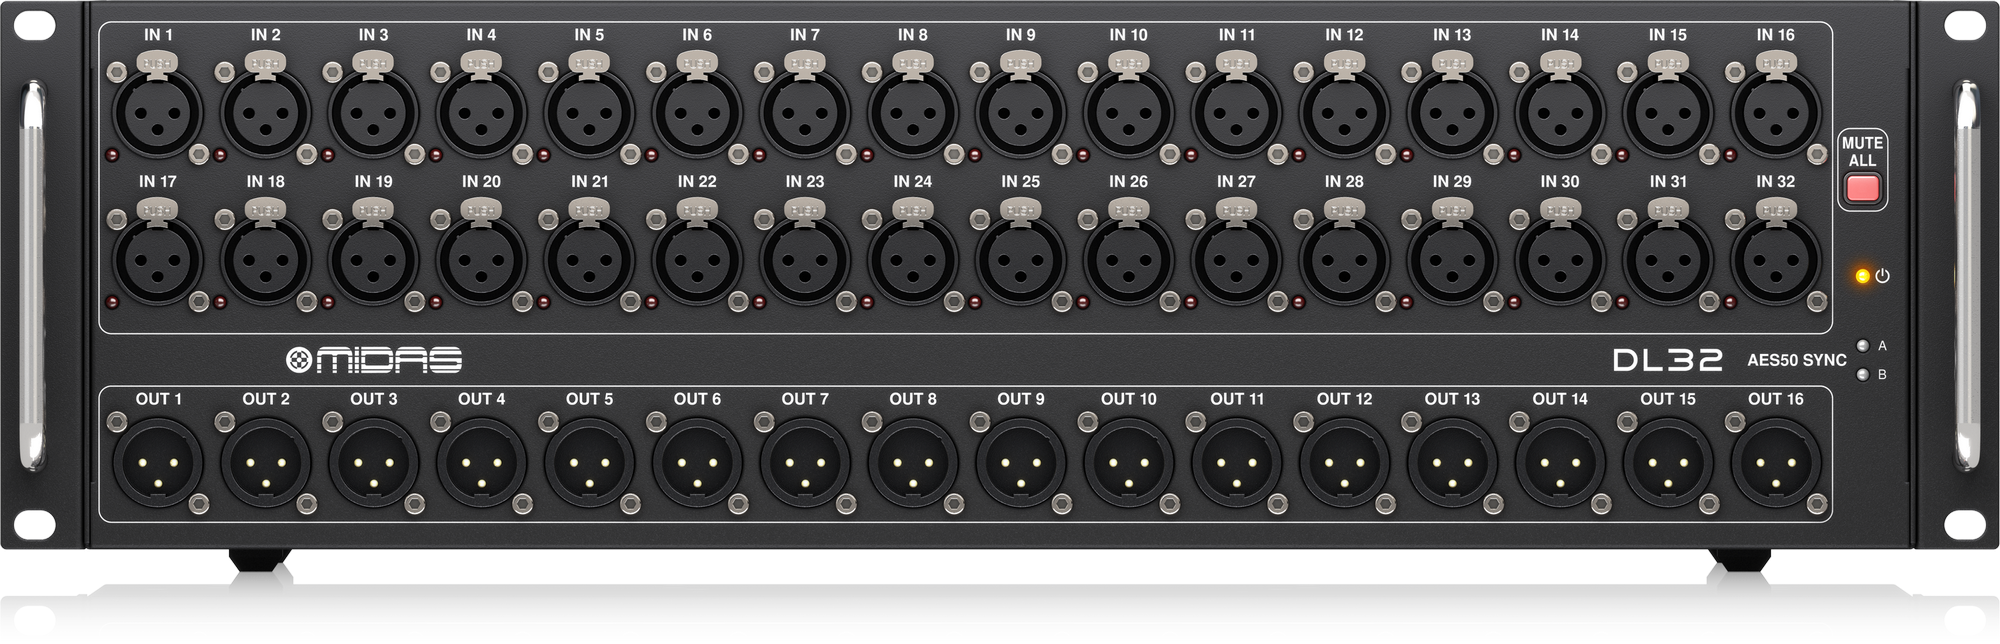The width and height of the screenshot is (2000, 644).
Task: Click the DL32 model label
Action: pos(1667,360)
